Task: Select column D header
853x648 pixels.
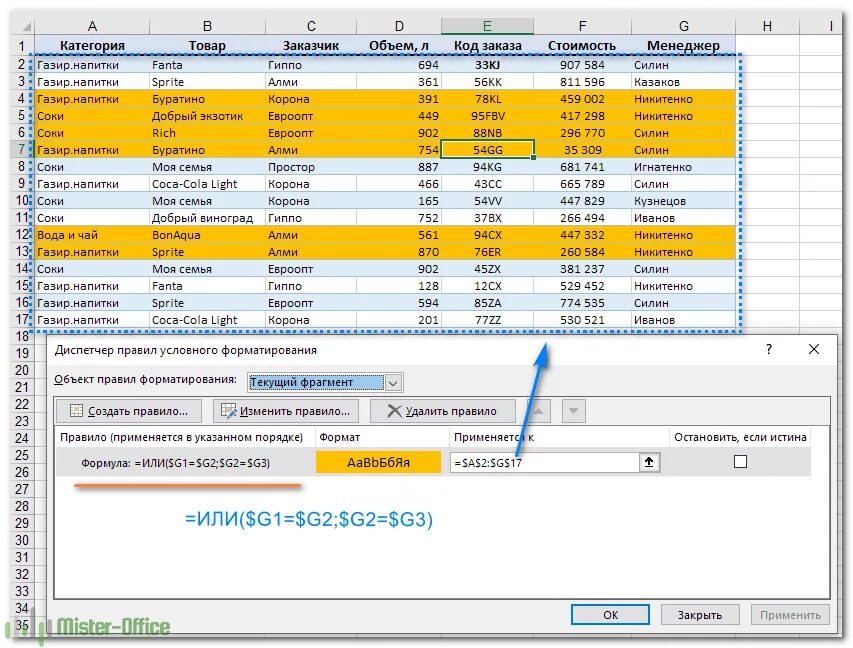Action: [x=399, y=26]
